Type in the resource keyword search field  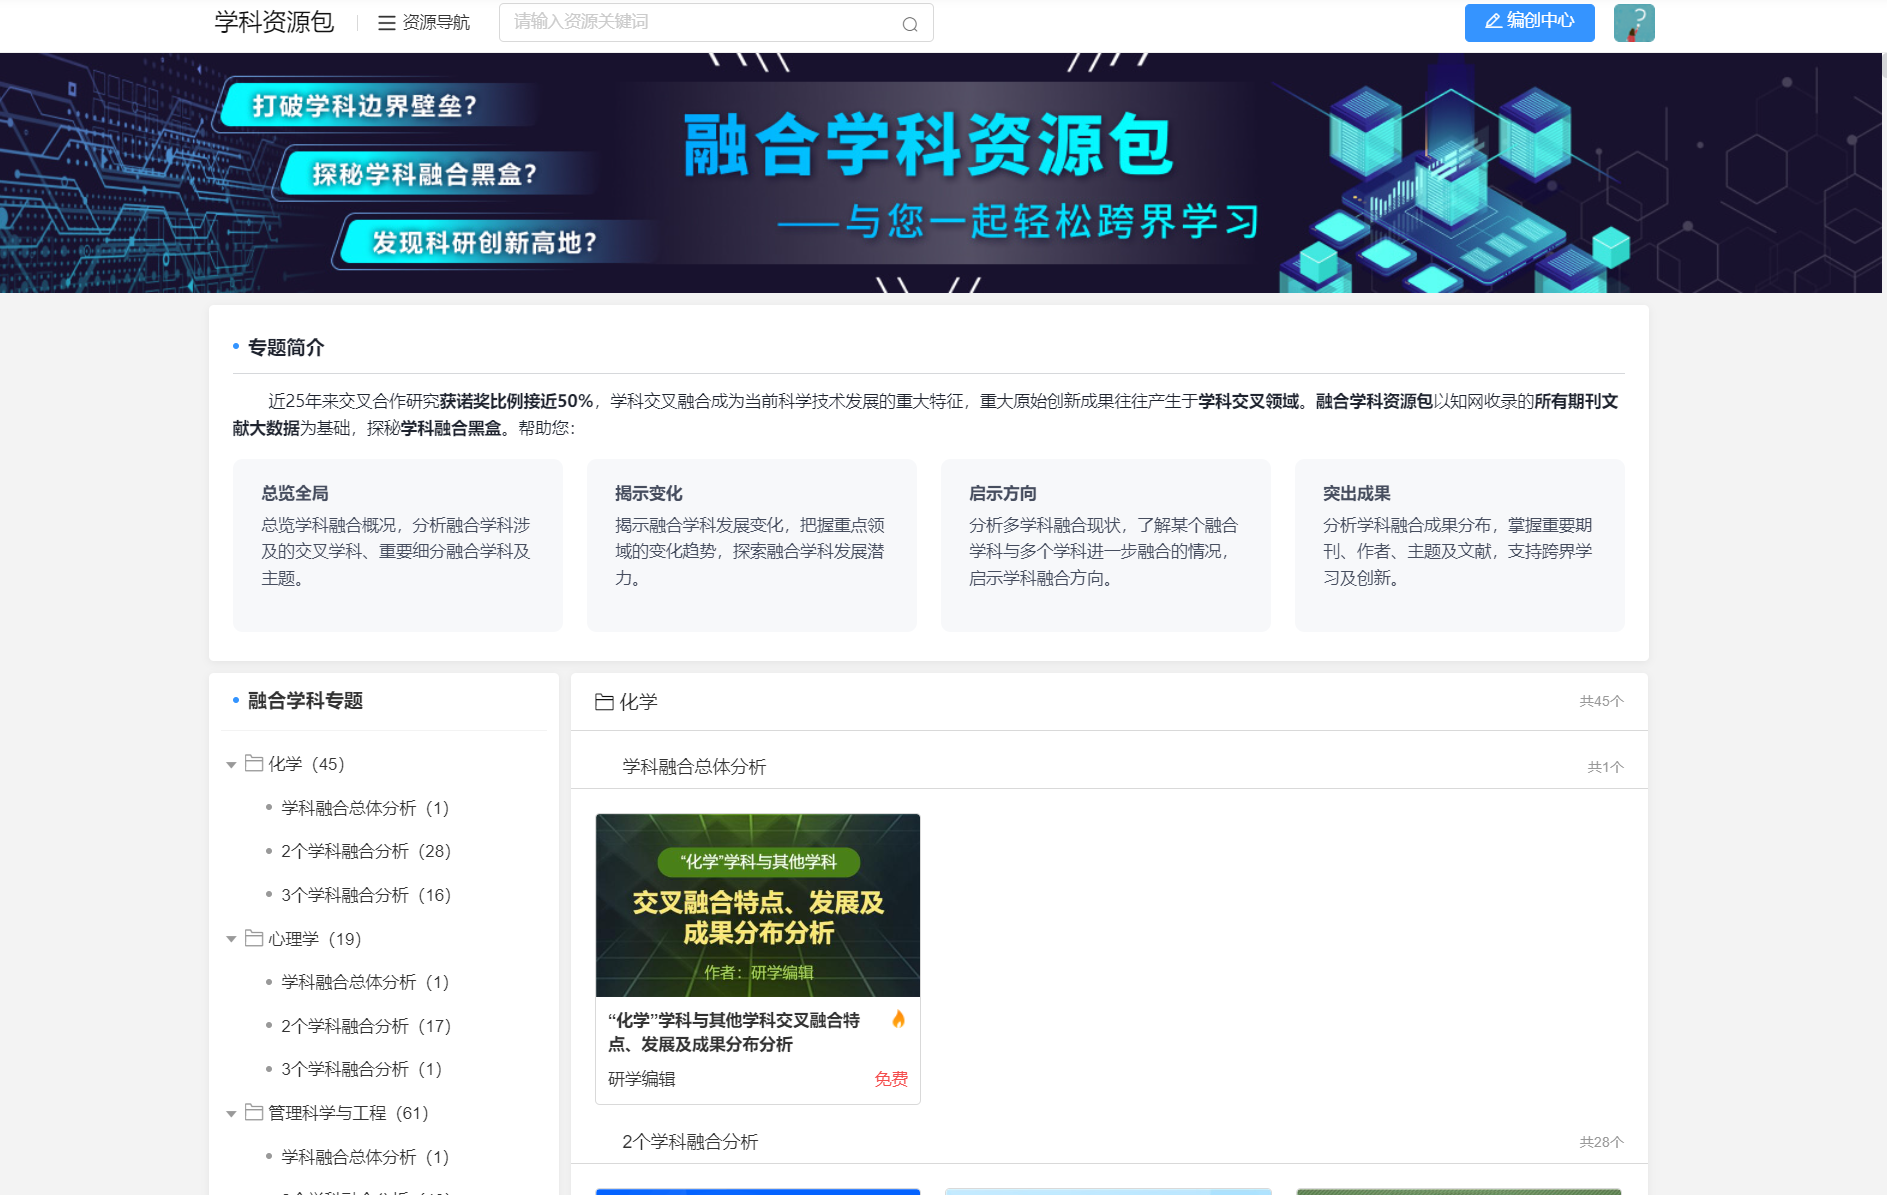[x=700, y=22]
